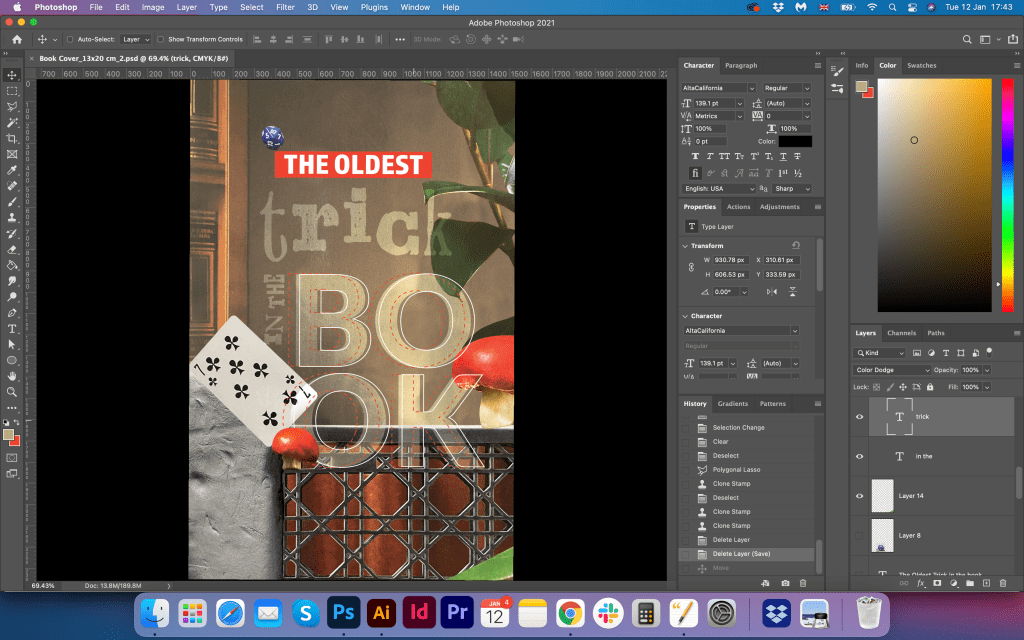Select the Zoom tool in the toolbar
1024x640 pixels.
(12, 391)
